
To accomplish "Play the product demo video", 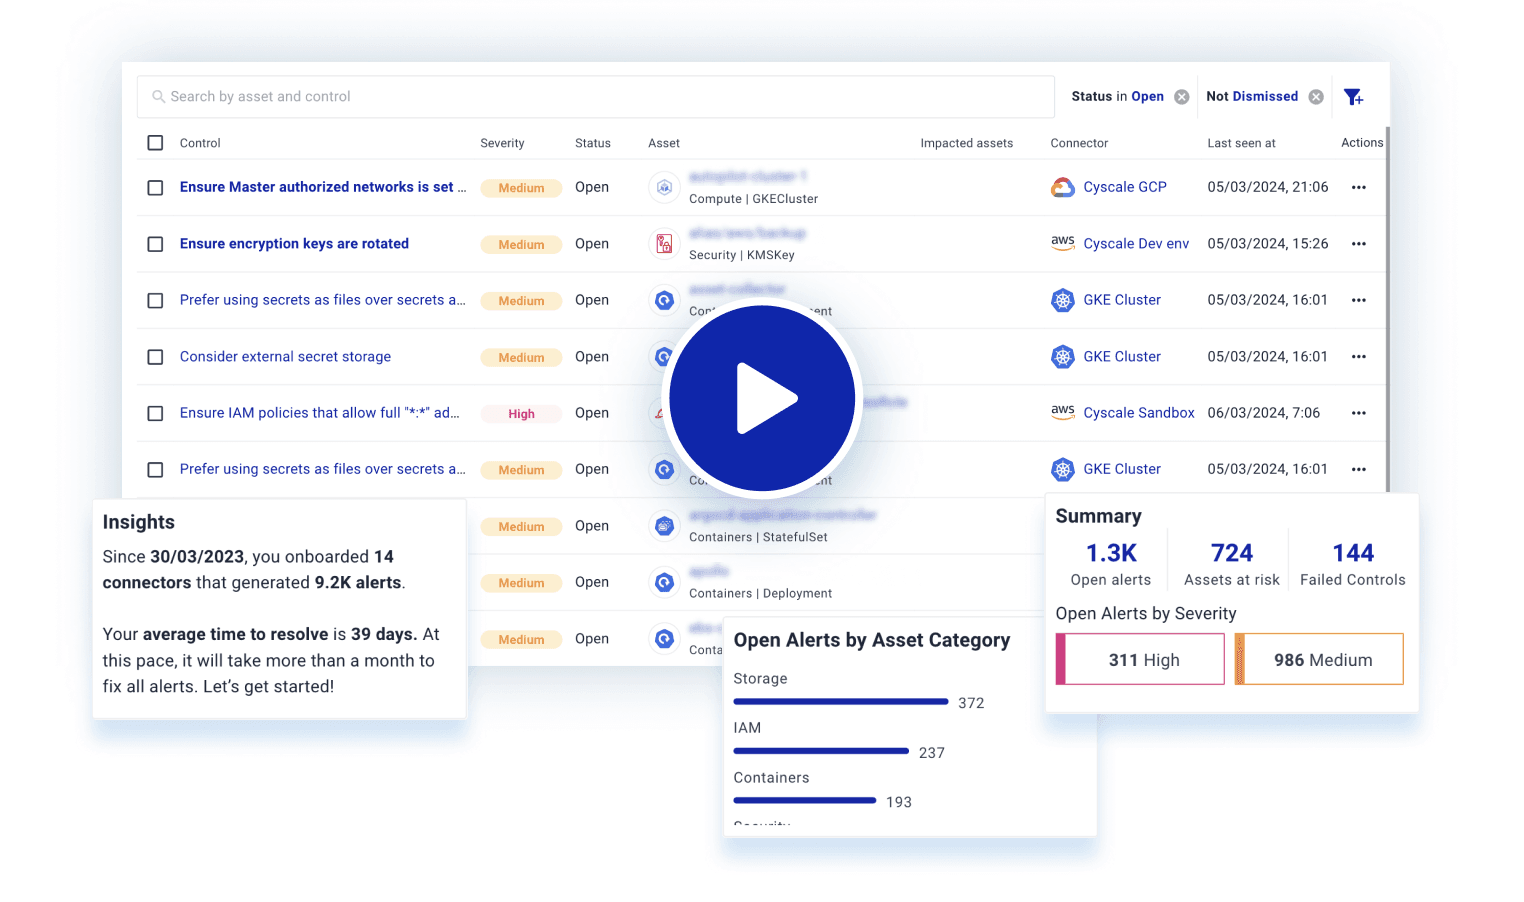I will [x=762, y=398].
